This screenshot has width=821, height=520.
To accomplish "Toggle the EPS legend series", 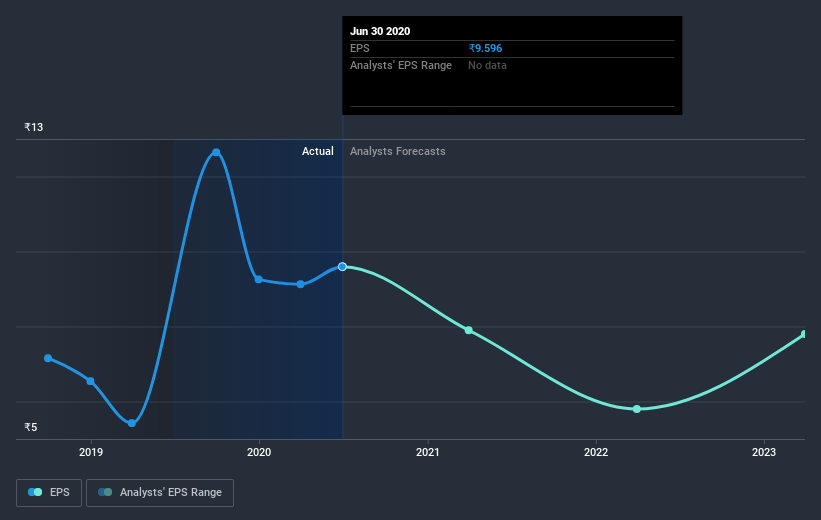I will click(49, 492).
